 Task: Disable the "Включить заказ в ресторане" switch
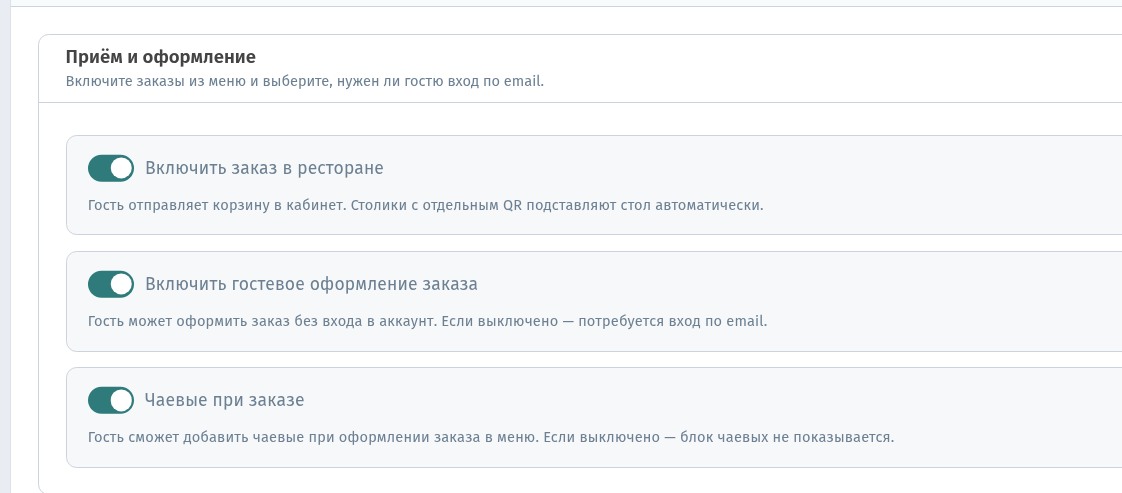click(x=111, y=168)
